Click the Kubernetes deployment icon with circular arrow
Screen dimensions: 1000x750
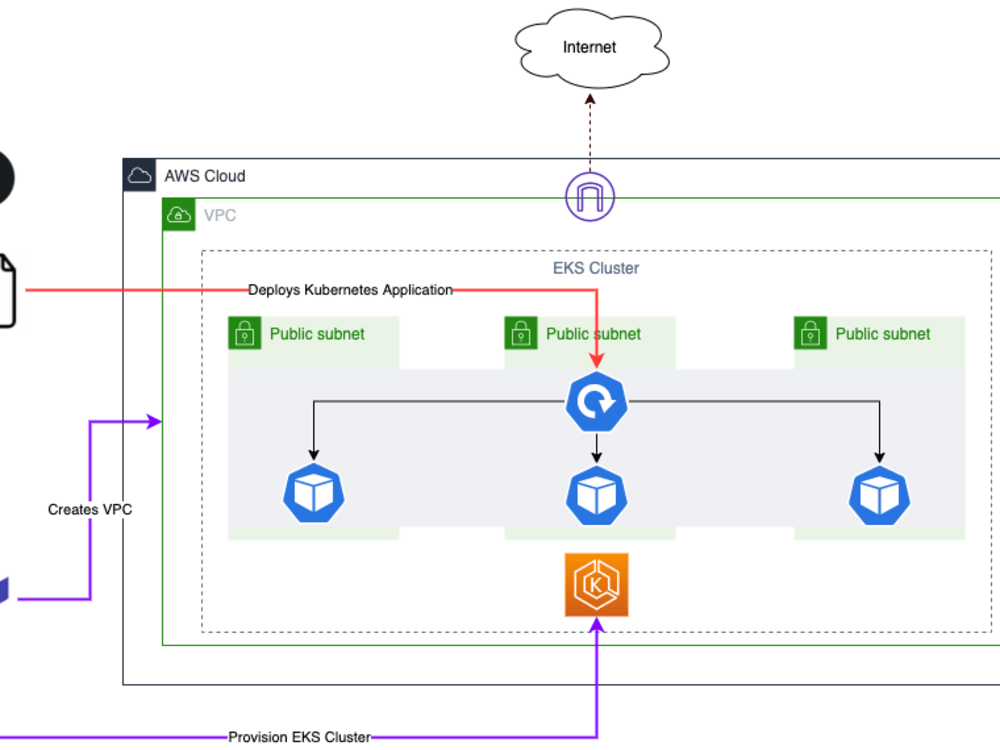click(596, 402)
